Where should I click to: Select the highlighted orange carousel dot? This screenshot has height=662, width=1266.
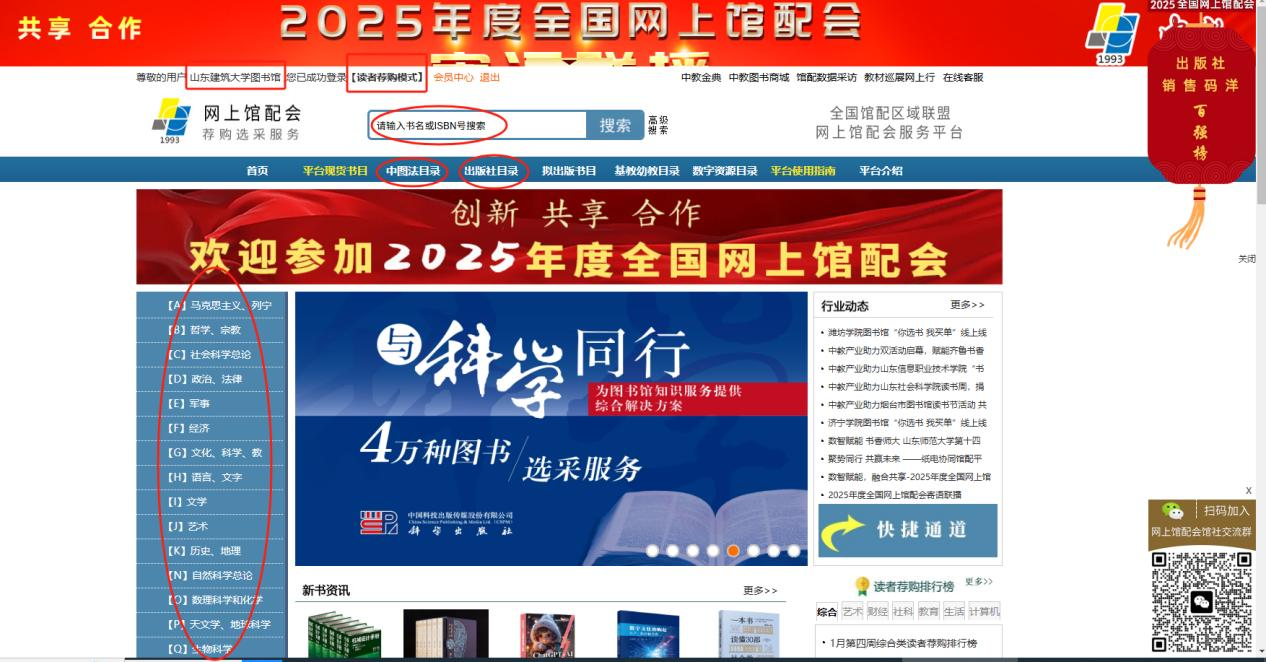click(733, 550)
